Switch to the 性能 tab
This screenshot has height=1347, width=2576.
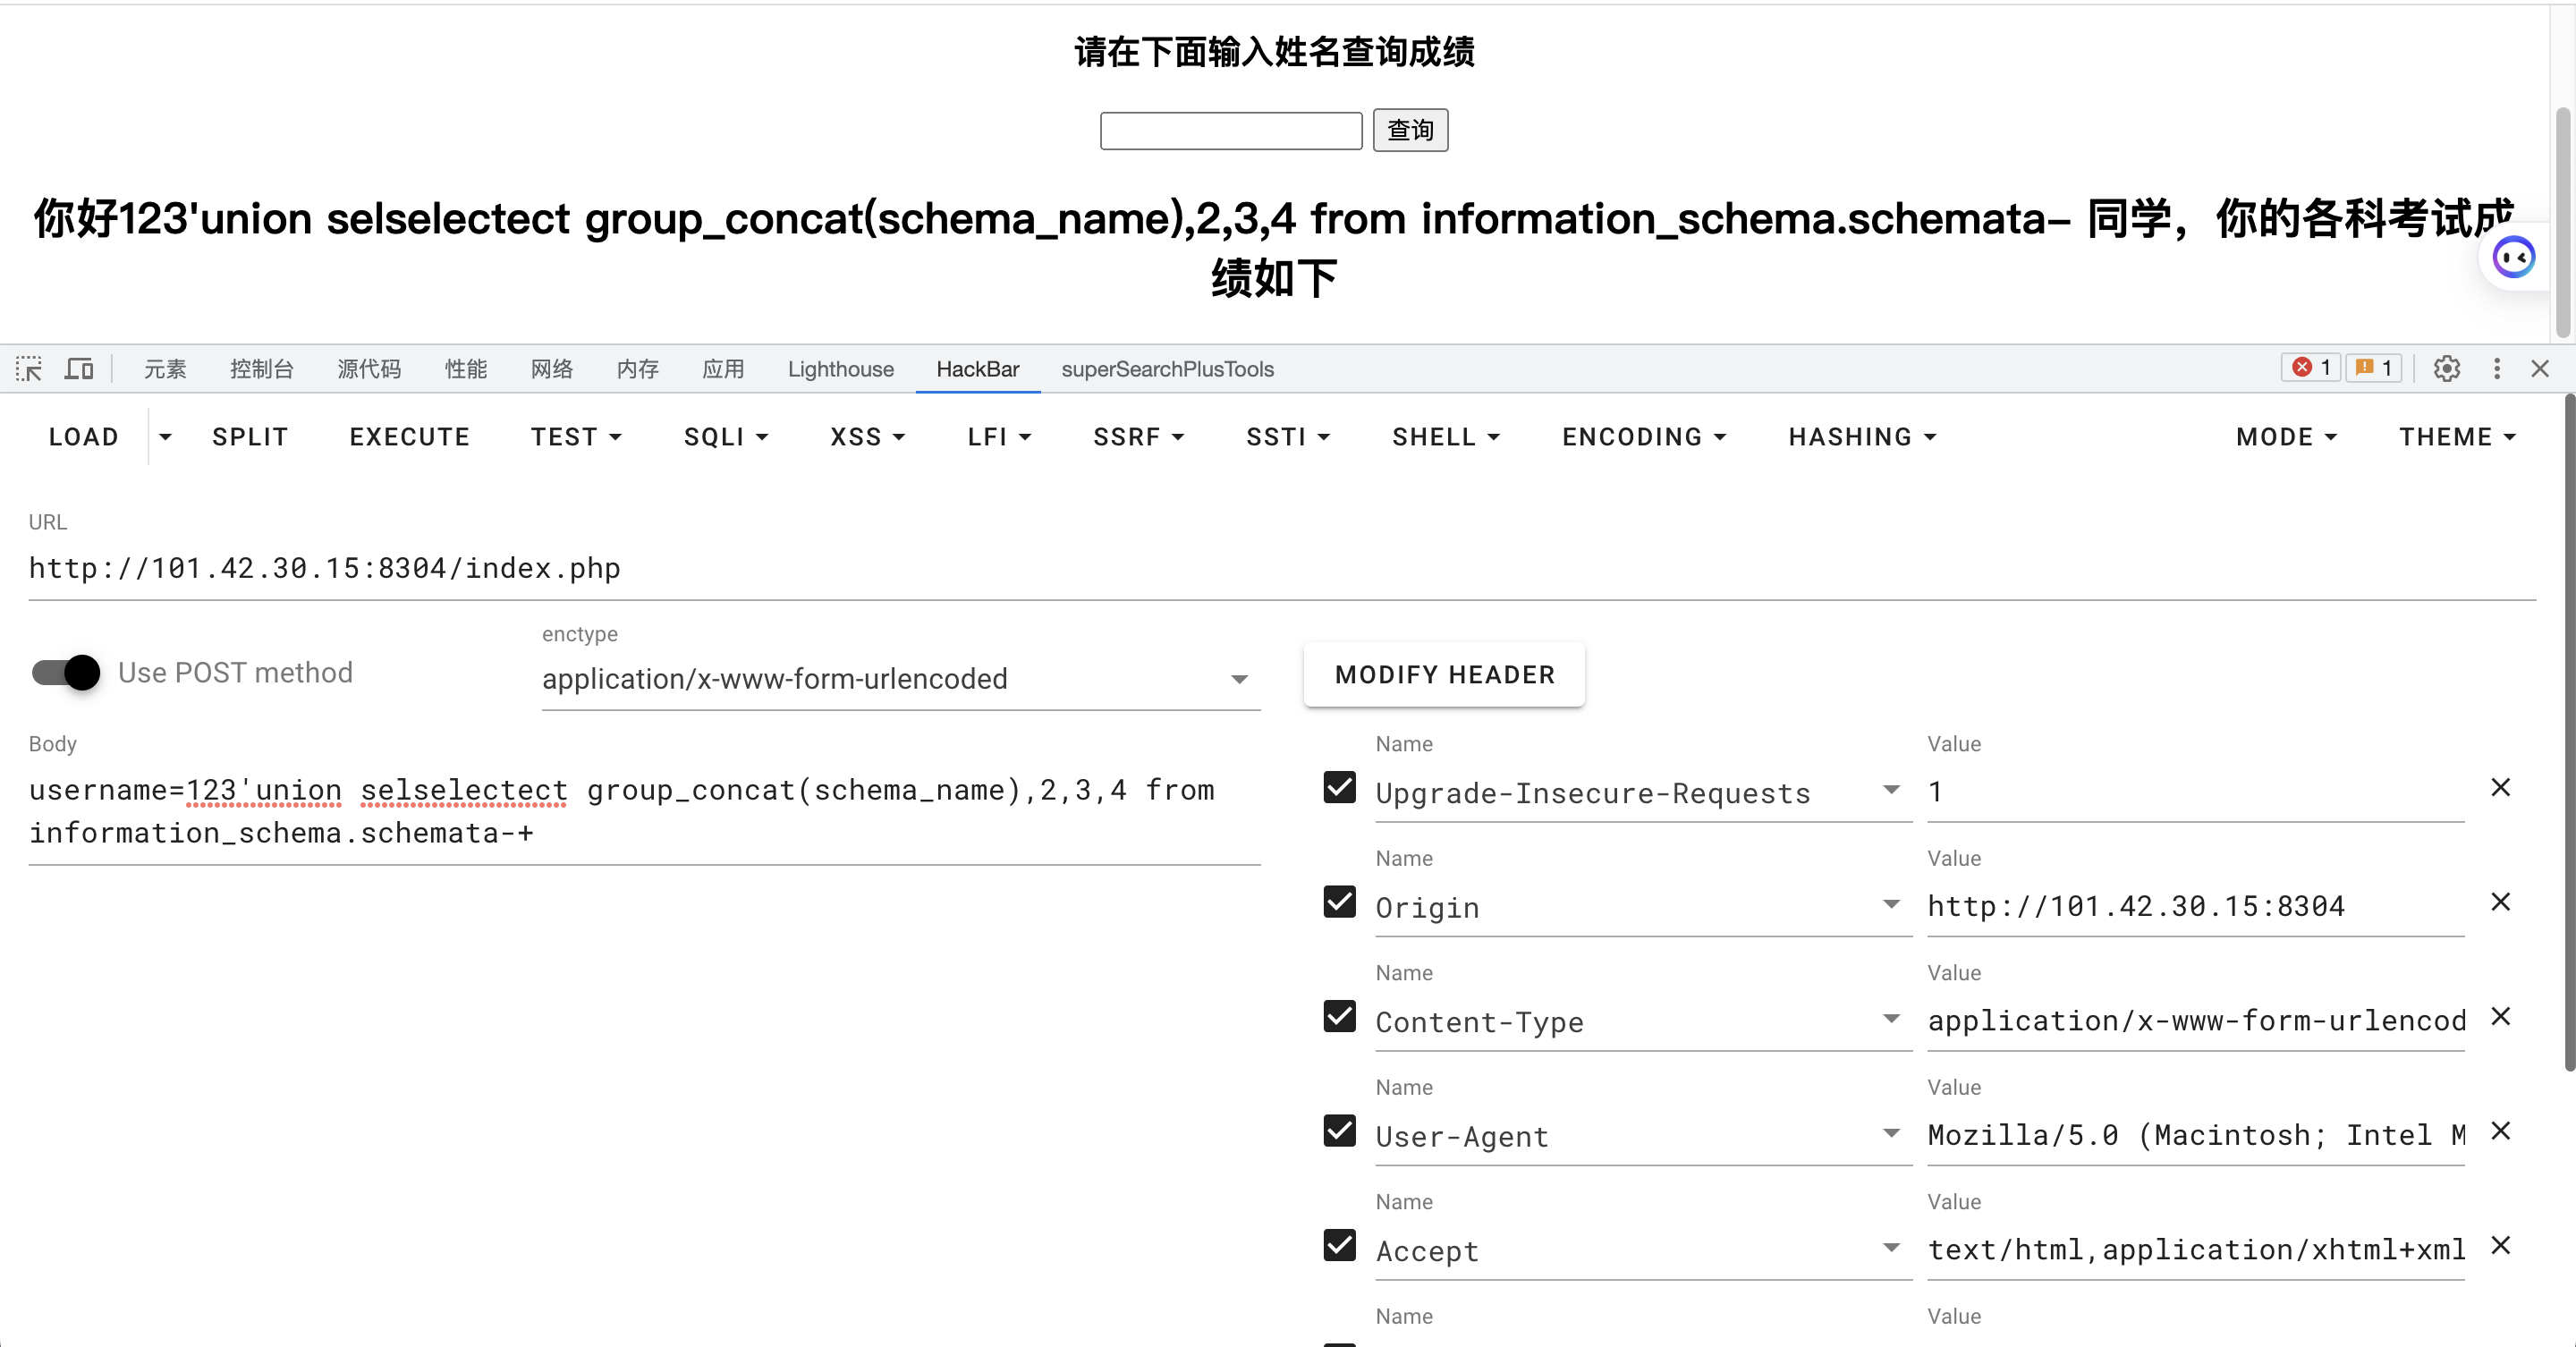point(466,369)
